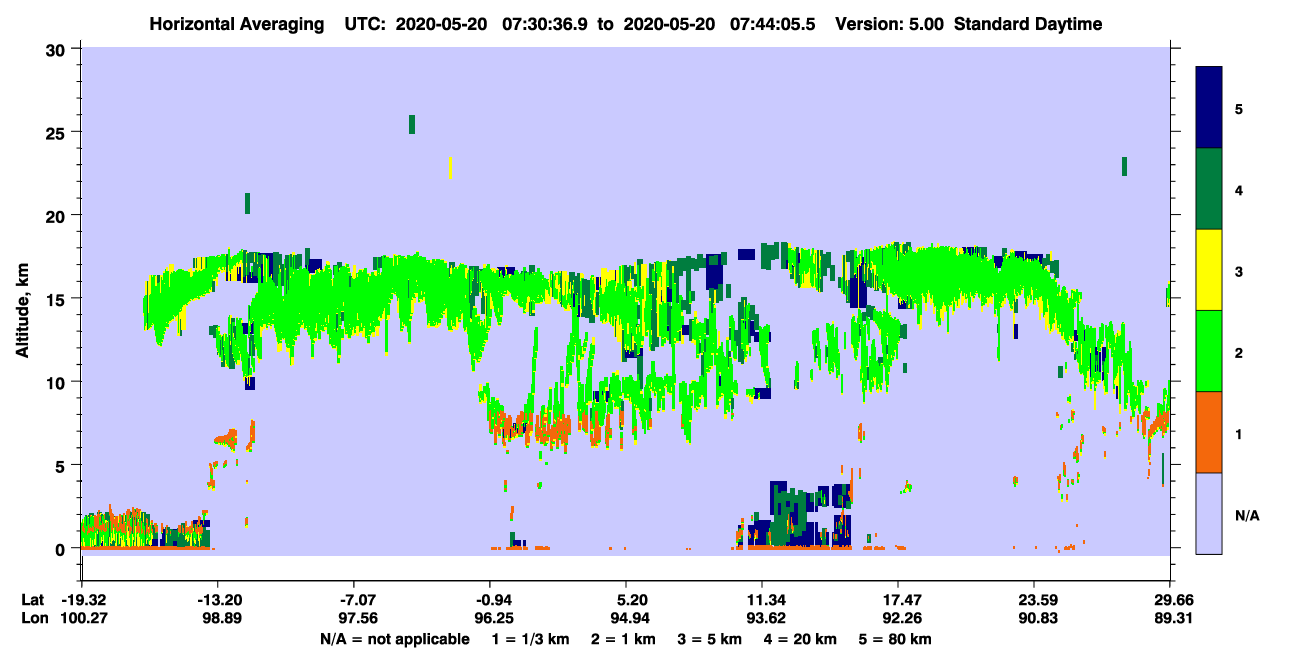Click the '3 = 5 km' legend entry
The width and height of the screenshot is (1300, 667).
709,639
